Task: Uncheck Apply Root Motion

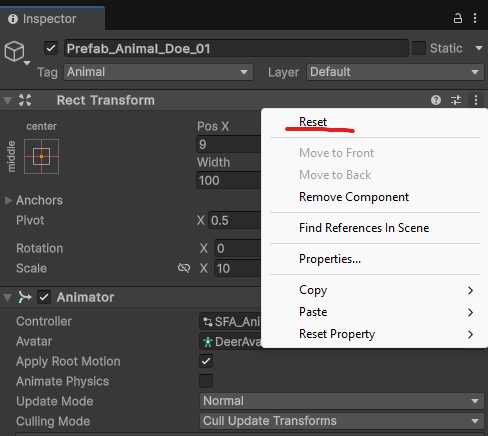Action: point(206,361)
